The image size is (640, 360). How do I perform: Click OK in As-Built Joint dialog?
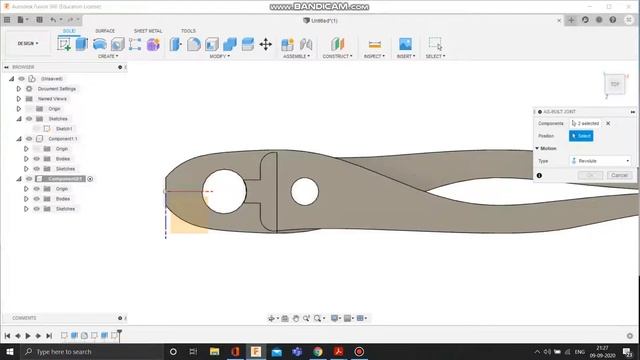590,175
